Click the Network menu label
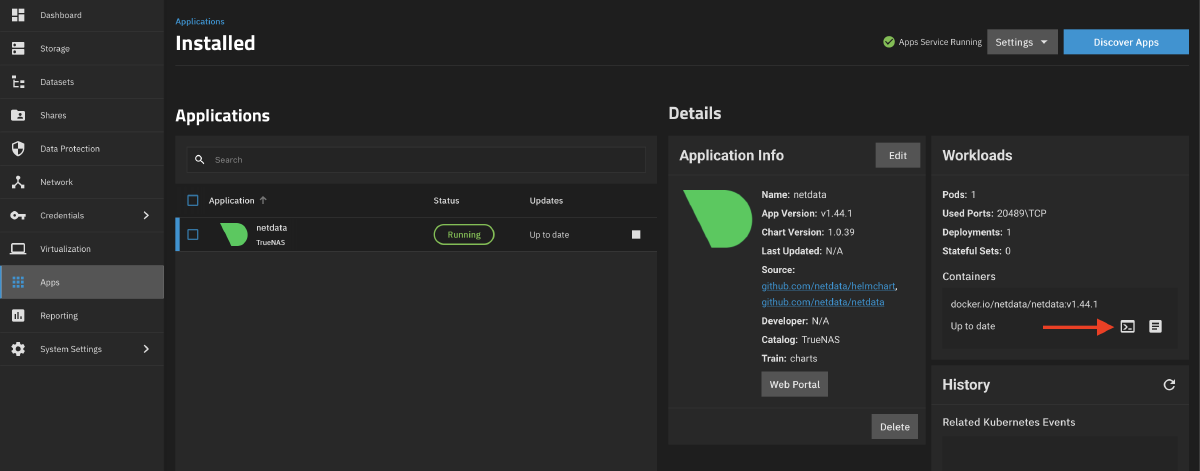Viewport: 1200px width, 471px height. (56, 182)
